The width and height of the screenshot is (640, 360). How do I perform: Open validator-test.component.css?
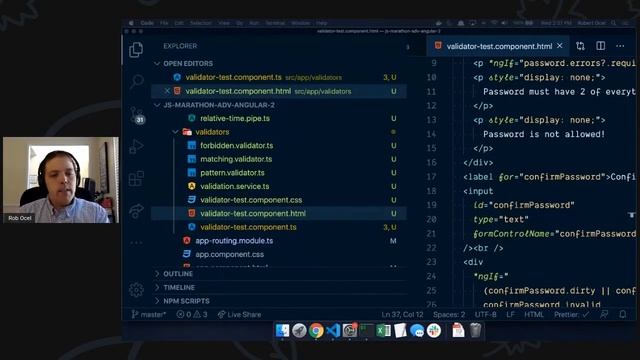click(x=279, y=200)
